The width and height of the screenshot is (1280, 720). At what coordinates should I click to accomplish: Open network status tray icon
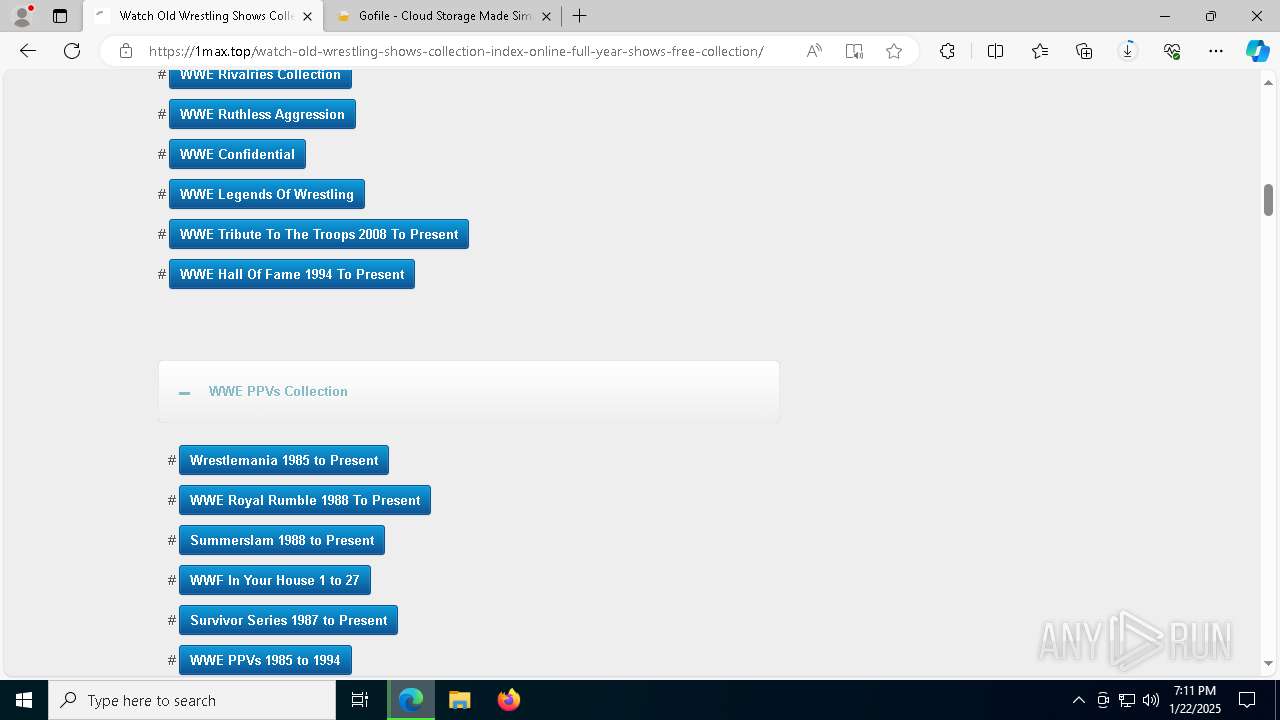coord(1127,700)
